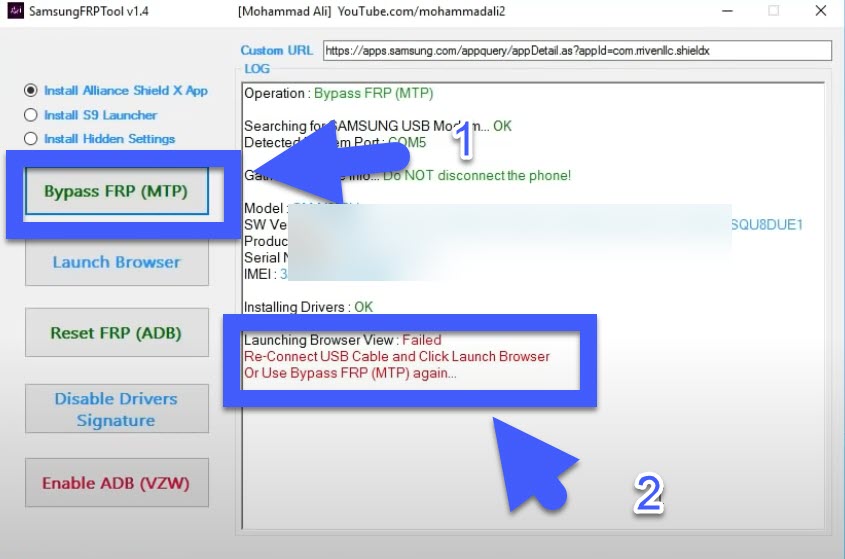Minimize the SamsungFRPTool window

[x=728, y=11]
